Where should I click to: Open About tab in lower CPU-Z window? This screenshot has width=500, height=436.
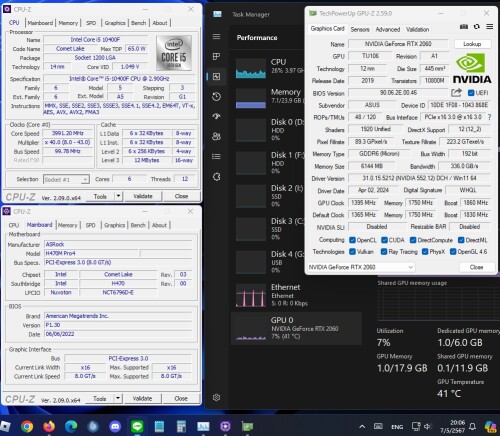tap(159, 225)
